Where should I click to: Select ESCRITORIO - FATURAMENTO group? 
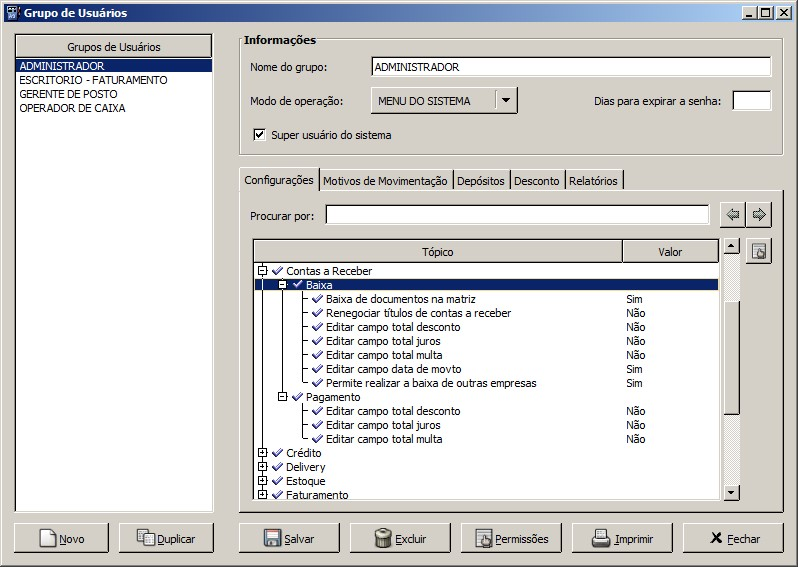tap(114, 80)
